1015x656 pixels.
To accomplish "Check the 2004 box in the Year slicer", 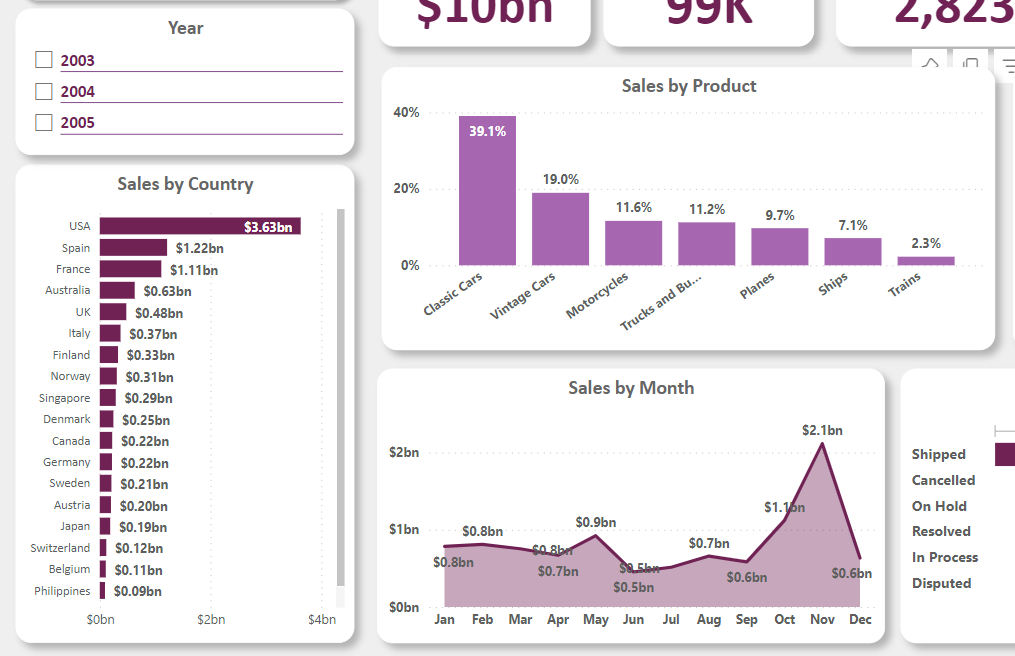I will point(43,91).
